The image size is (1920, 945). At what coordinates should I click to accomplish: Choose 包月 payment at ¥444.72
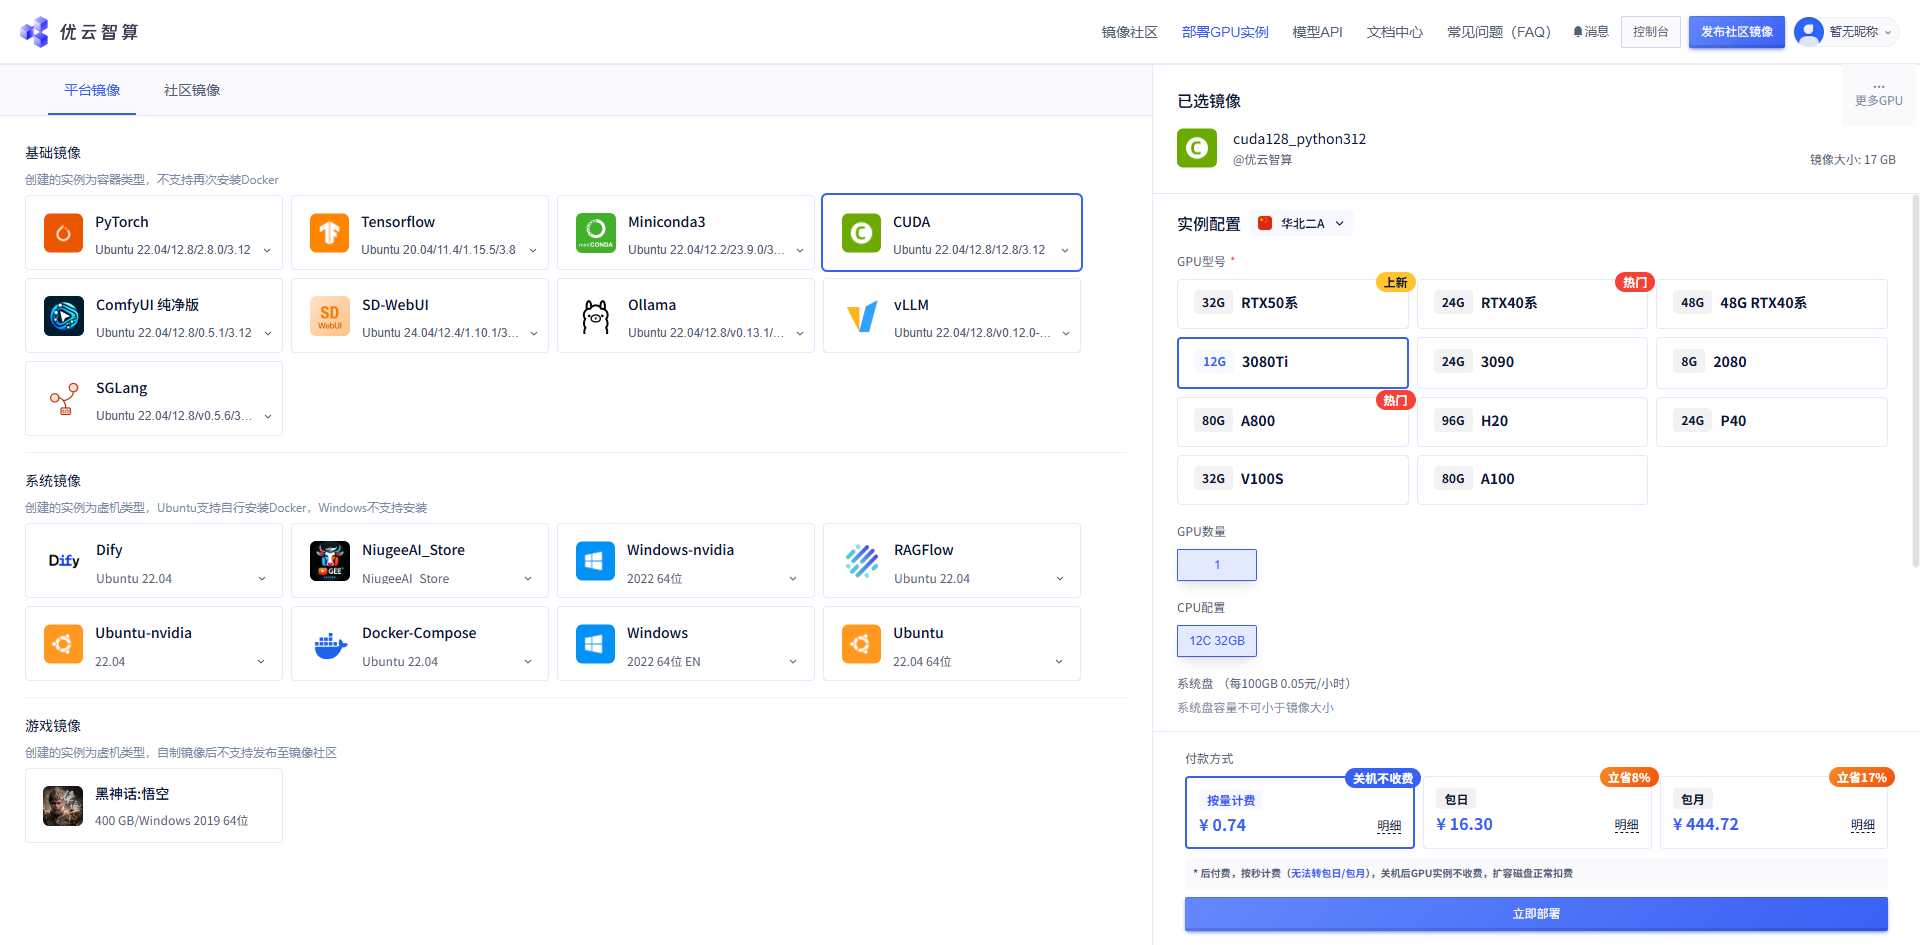[x=1774, y=812]
